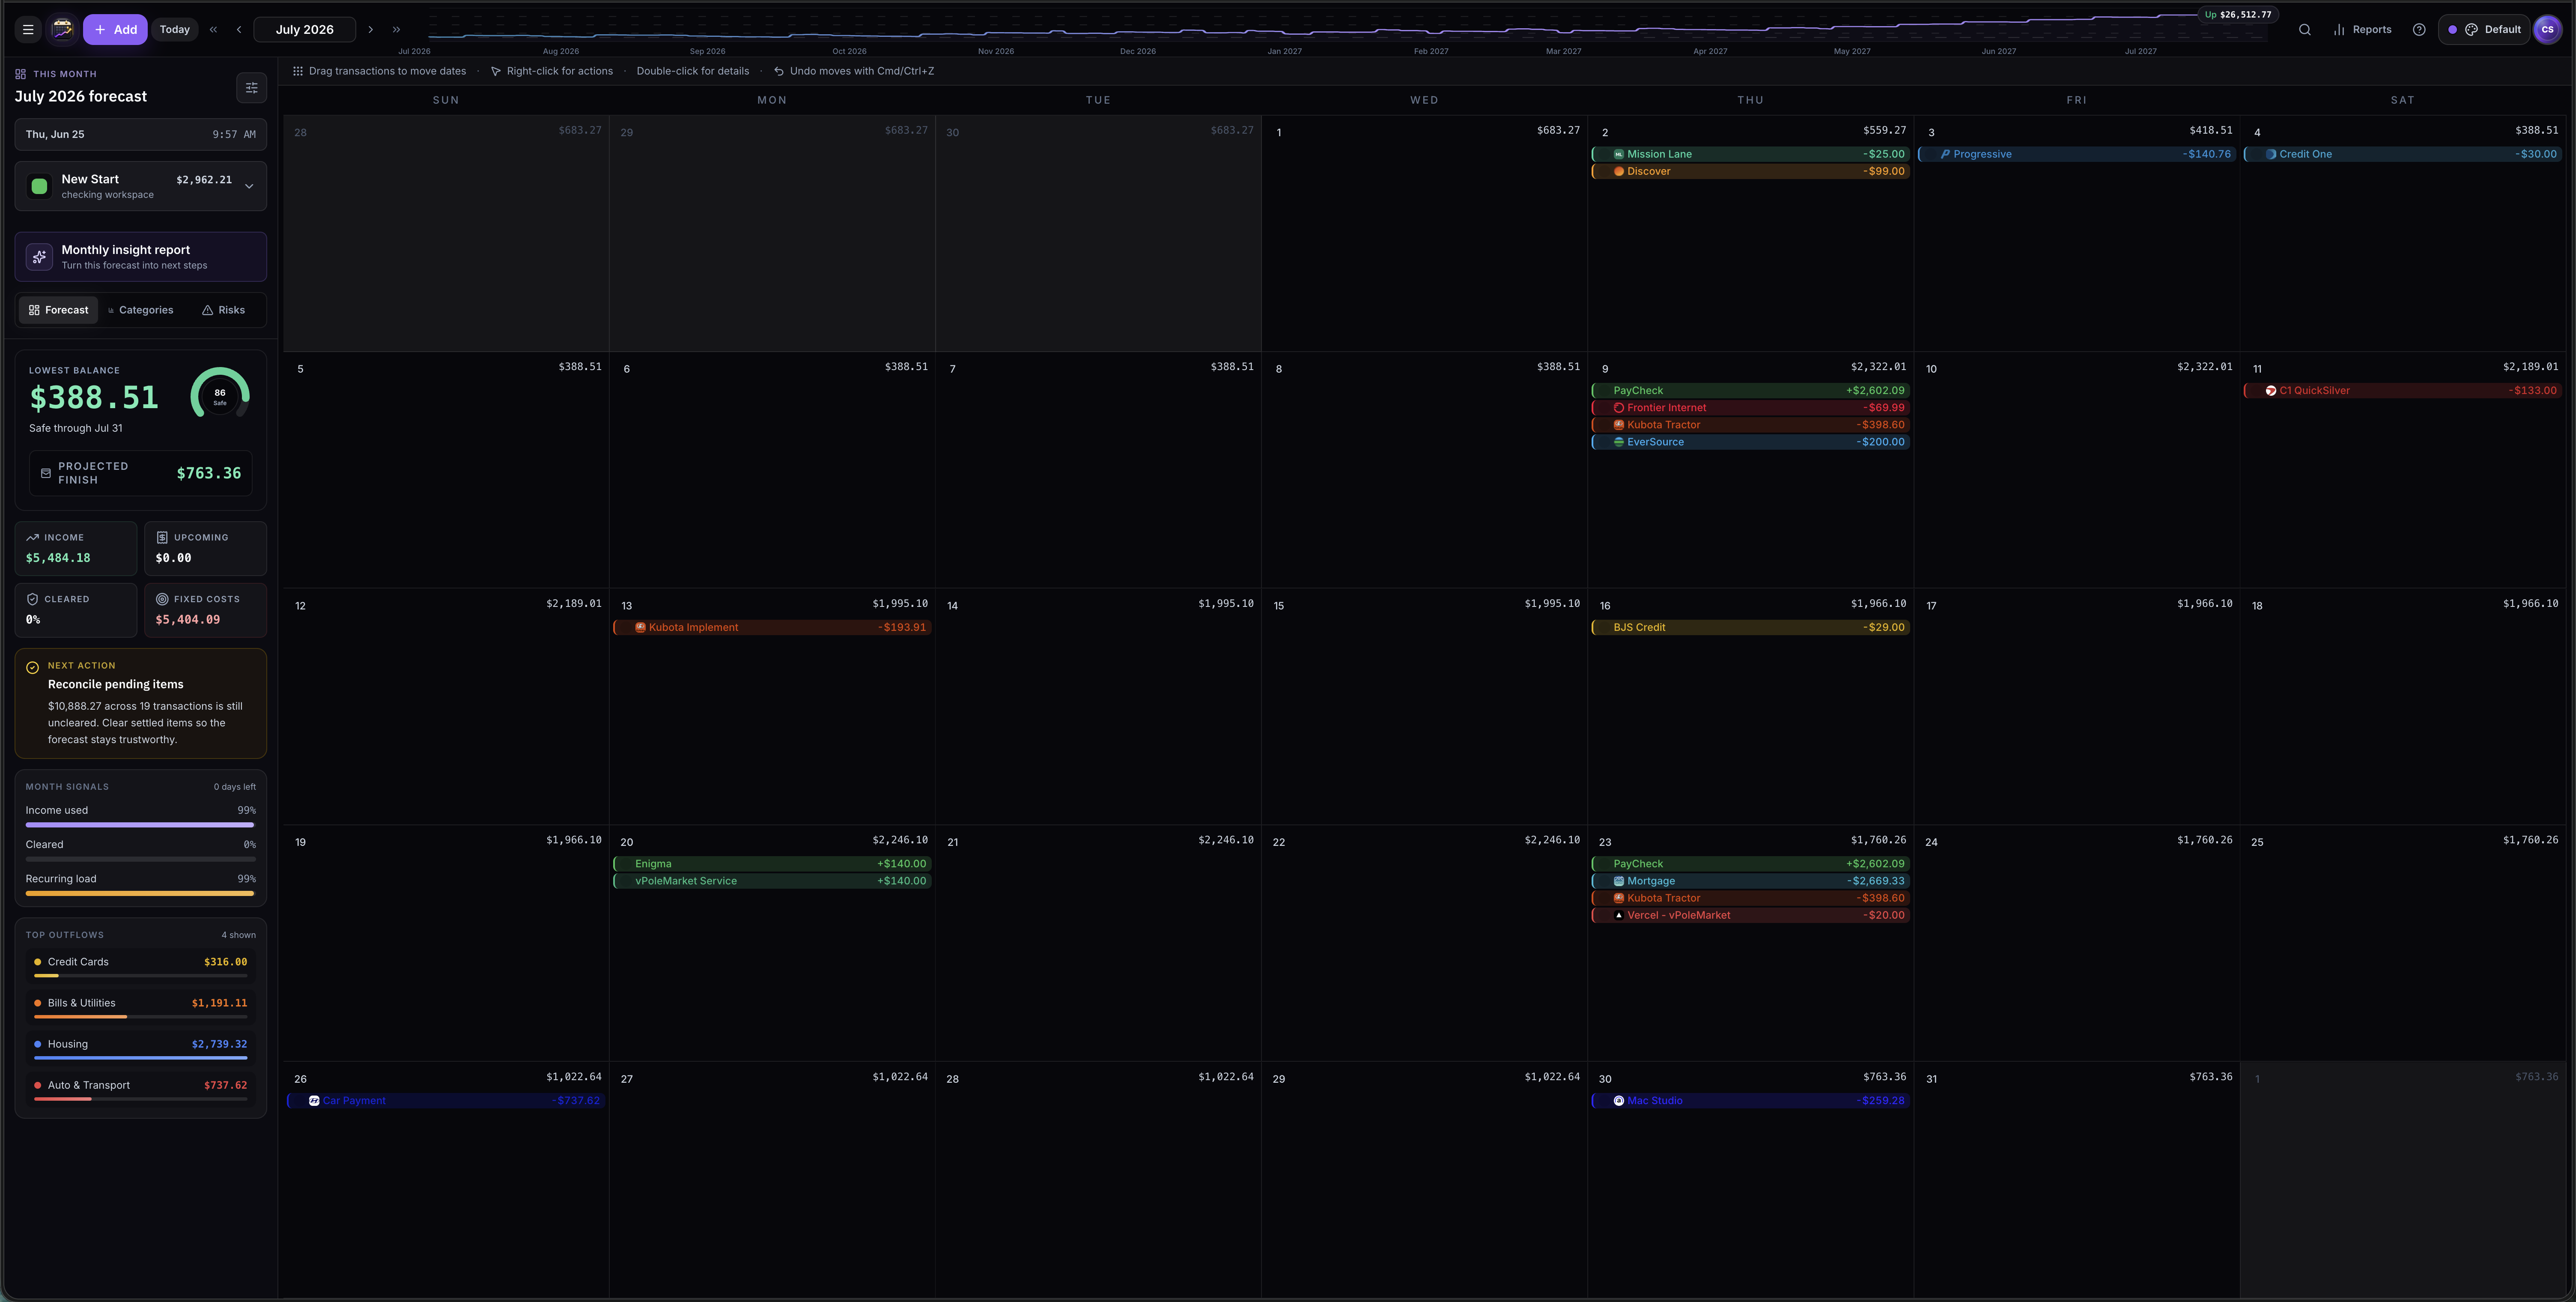Click the Thu, Jun 25 date box
The width and height of the screenshot is (2576, 1302).
[141, 135]
